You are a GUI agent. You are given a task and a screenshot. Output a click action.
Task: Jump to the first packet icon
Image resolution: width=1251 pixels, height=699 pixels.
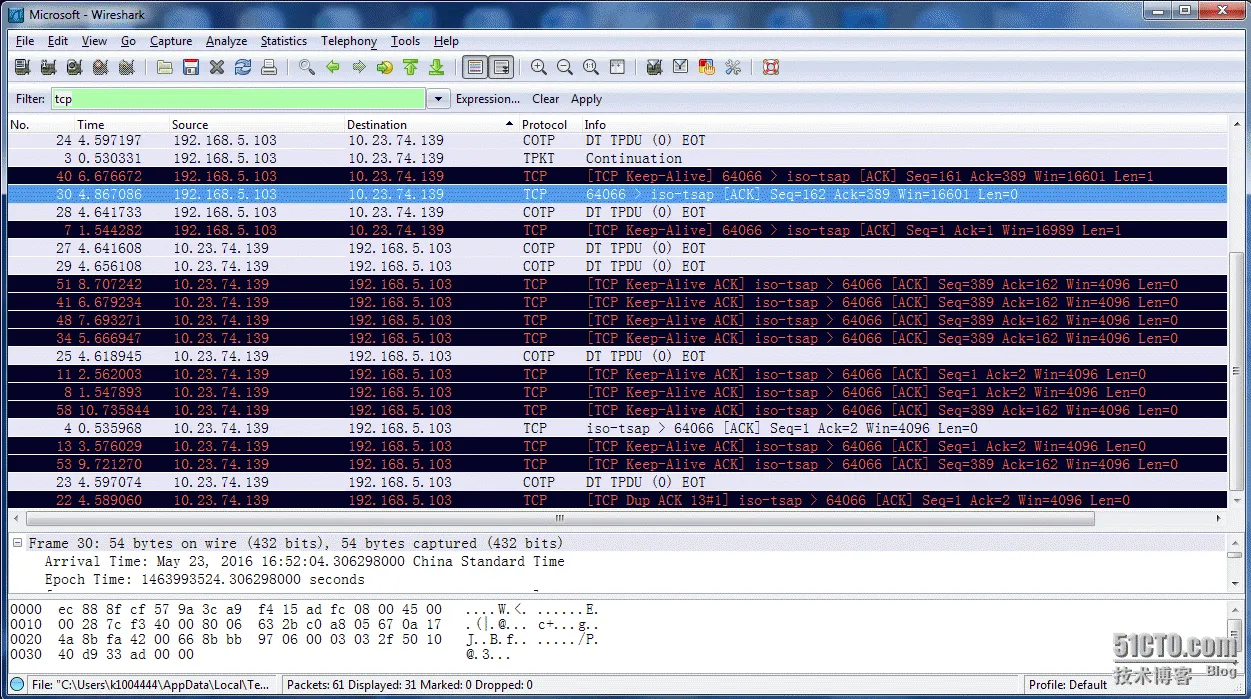point(410,67)
